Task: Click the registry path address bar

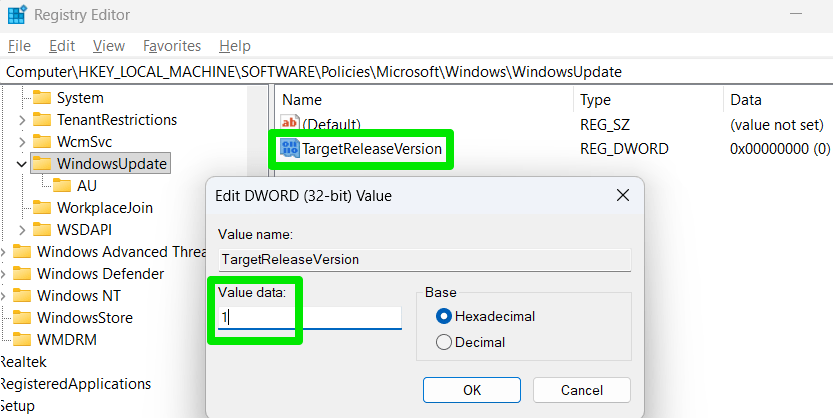Action: click(x=400, y=72)
